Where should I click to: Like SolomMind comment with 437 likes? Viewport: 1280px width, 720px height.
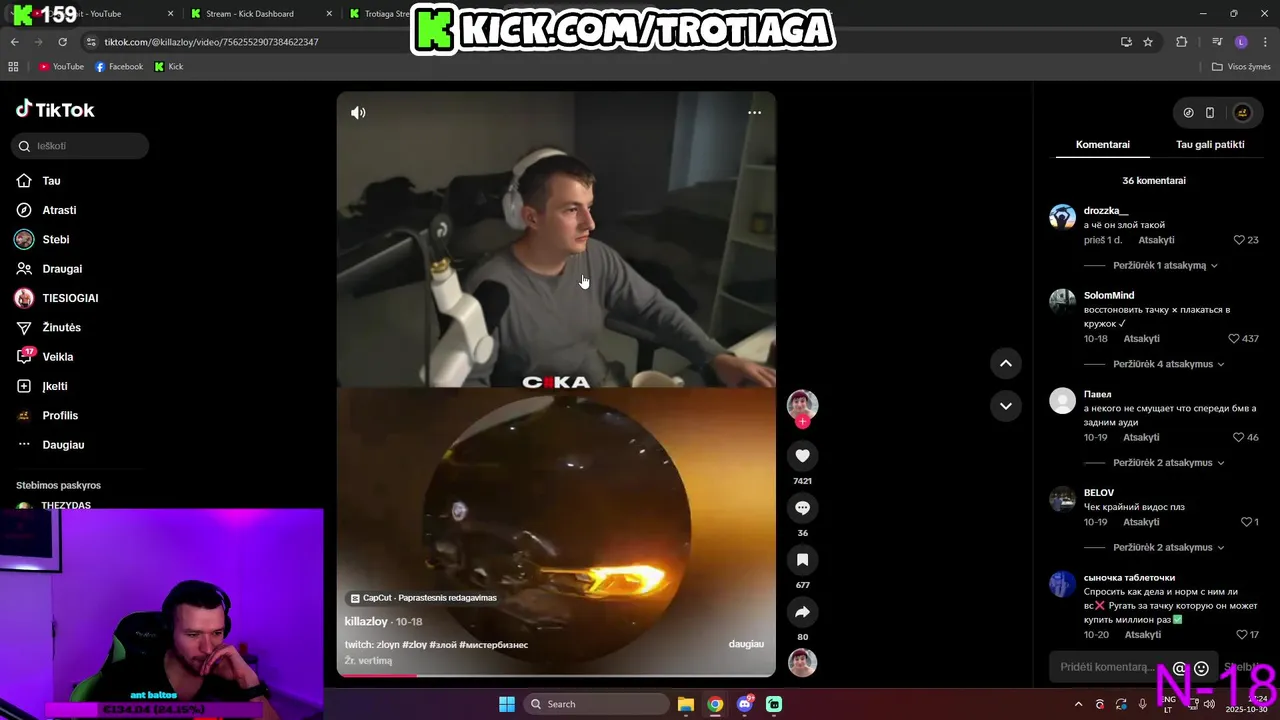[1234, 339]
